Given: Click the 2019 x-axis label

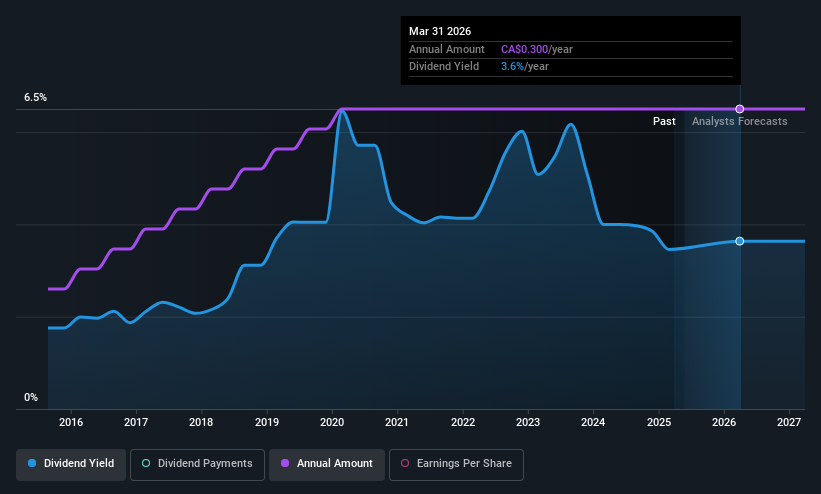Looking at the screenshot, I should coord(267,422).
